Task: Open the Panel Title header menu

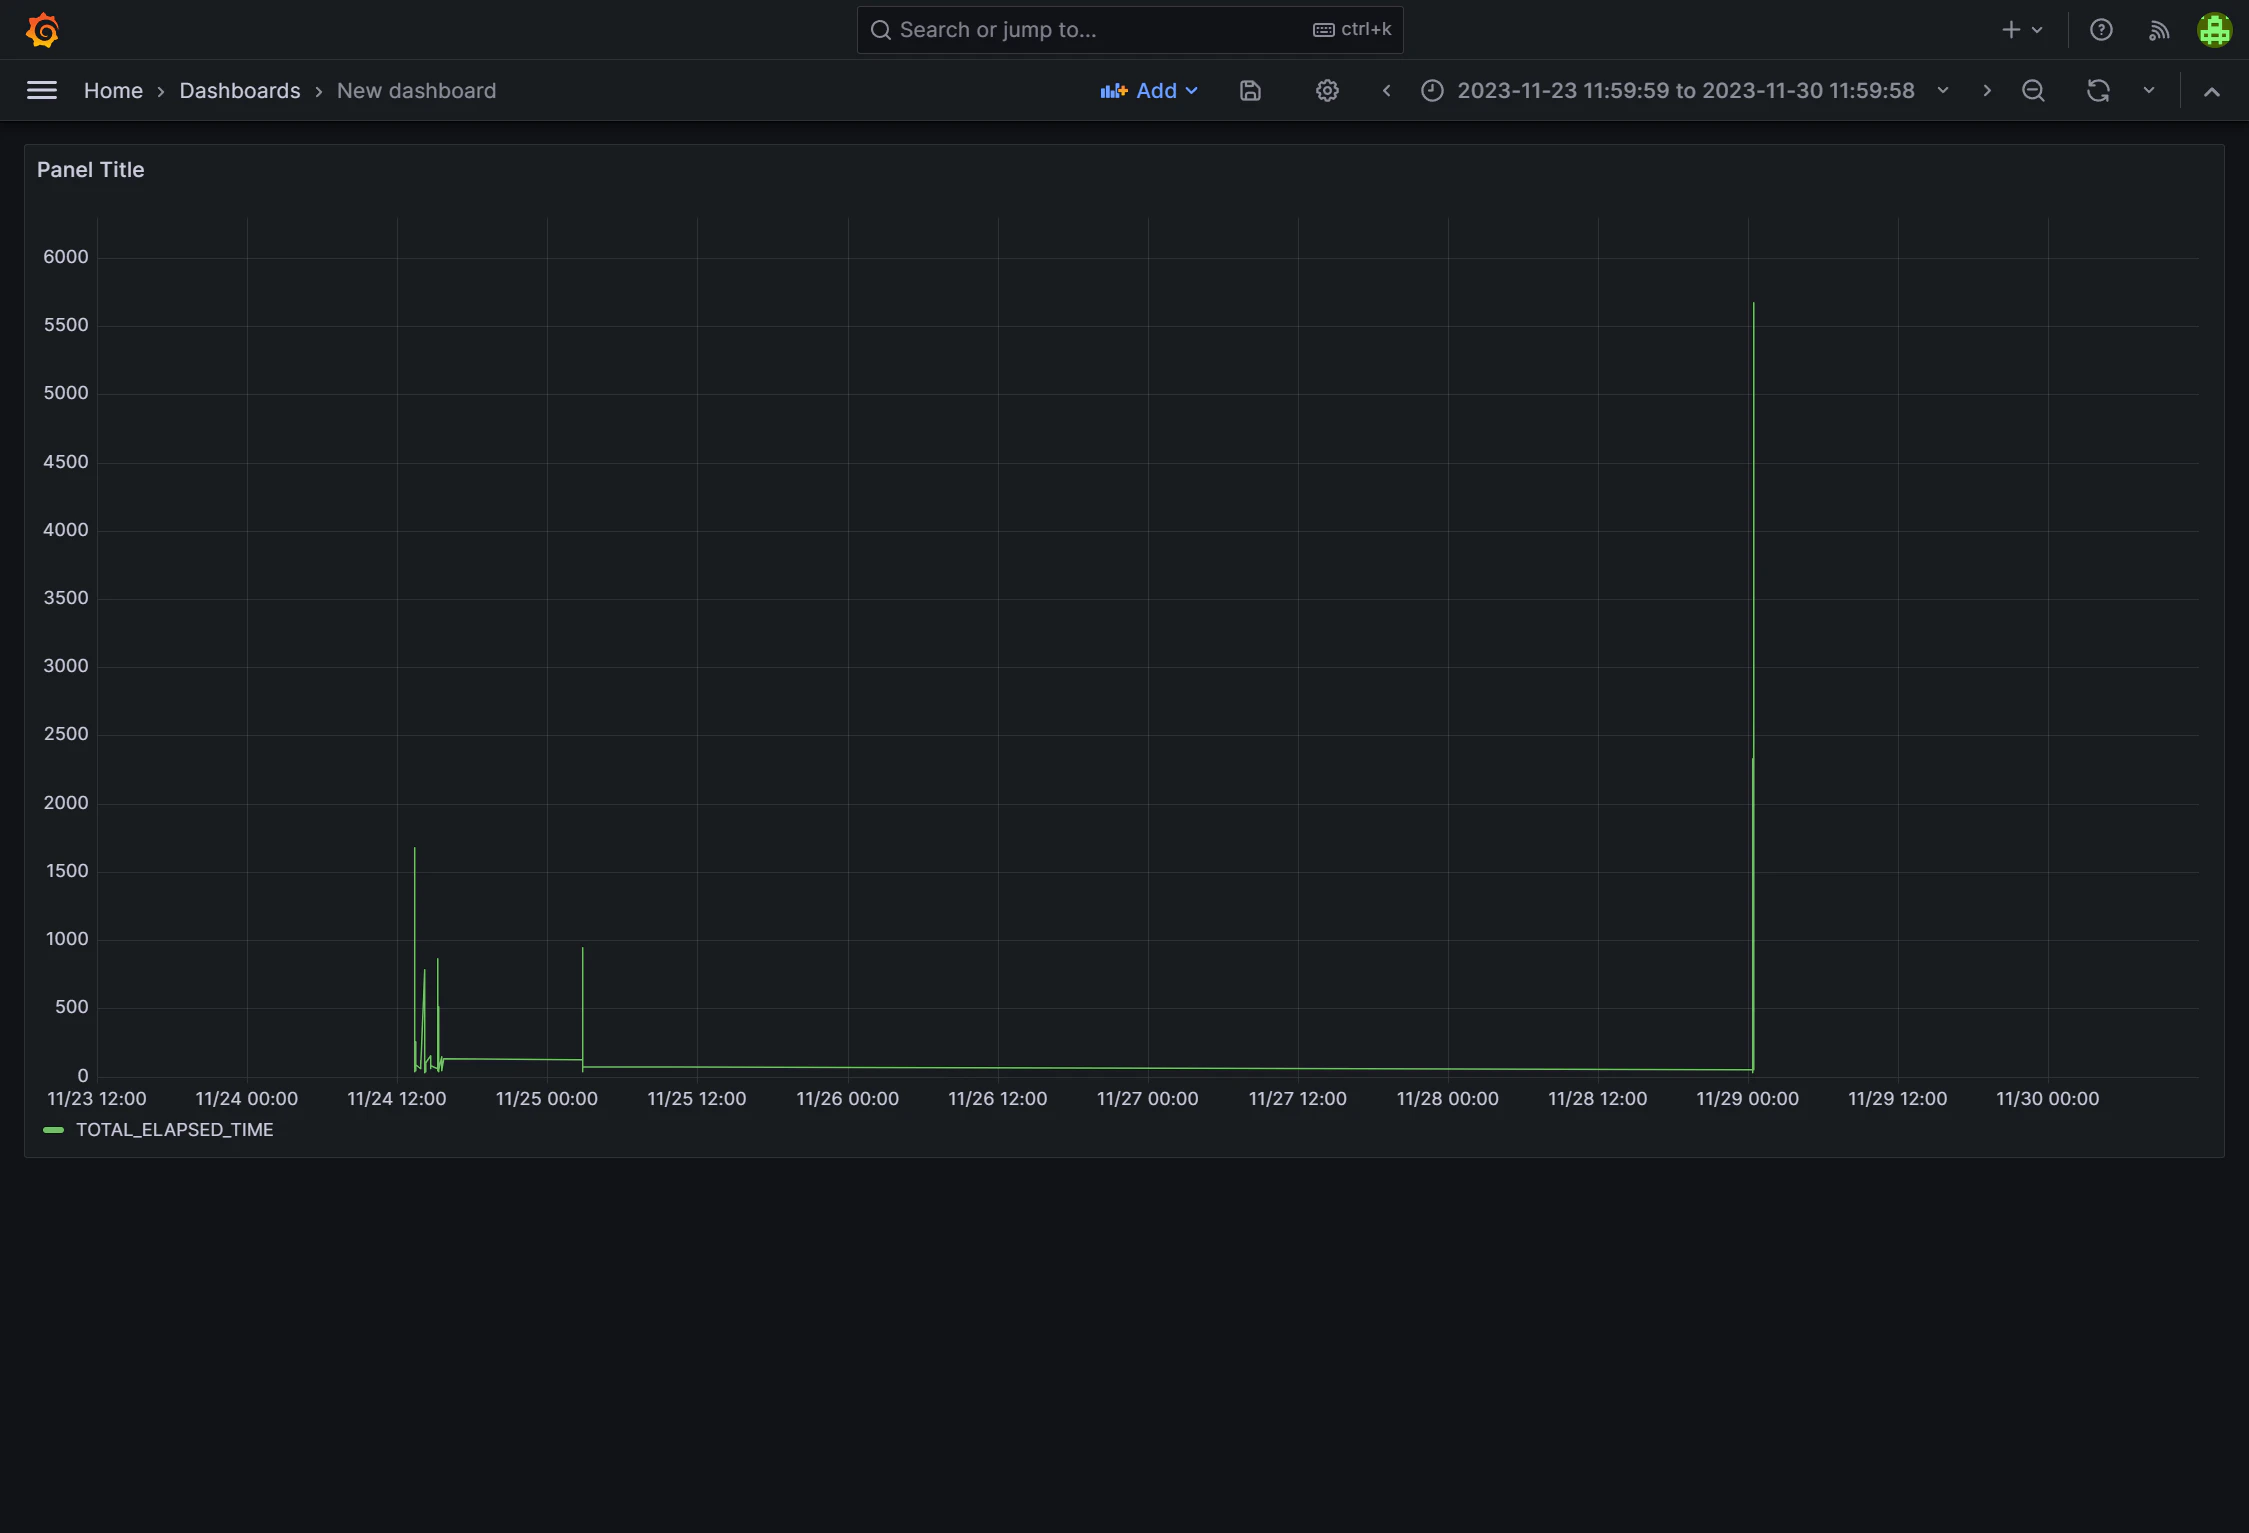Action: point(91,170)
